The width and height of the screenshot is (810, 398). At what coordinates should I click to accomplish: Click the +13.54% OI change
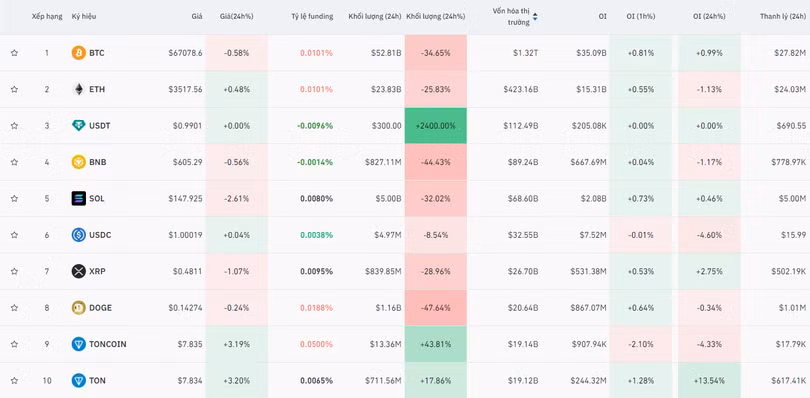(709, 380)
